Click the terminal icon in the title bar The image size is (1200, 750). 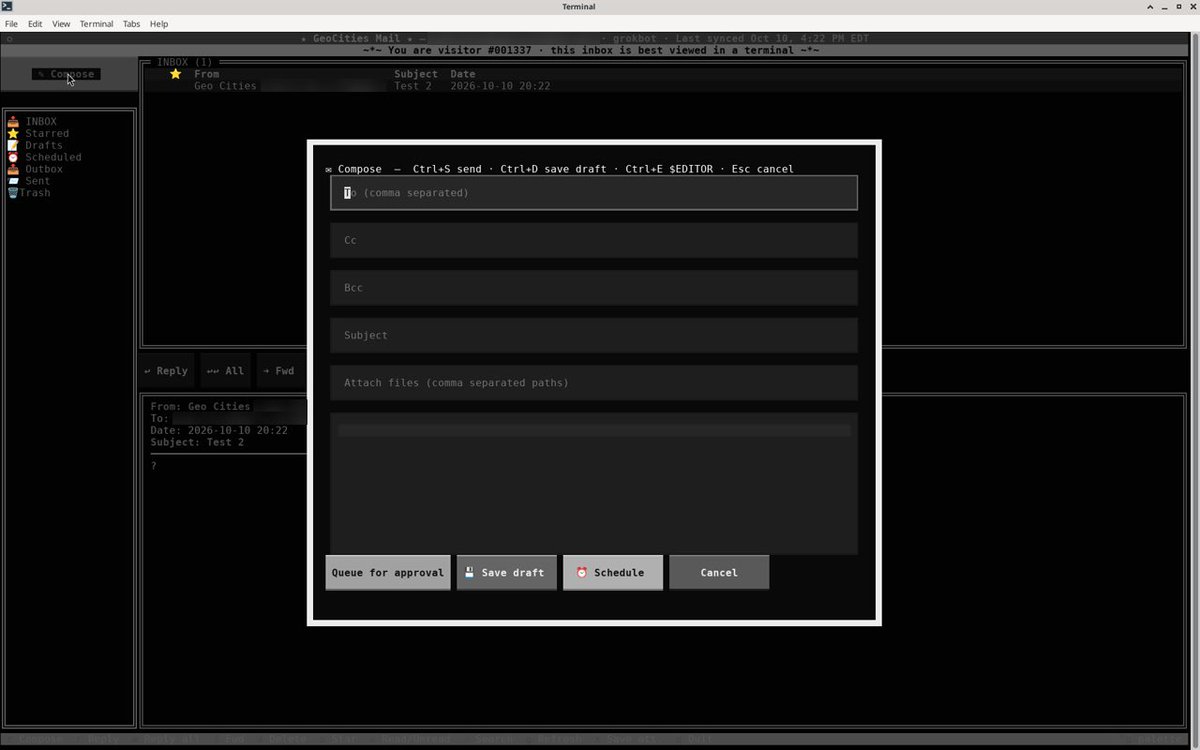(7, 6)
